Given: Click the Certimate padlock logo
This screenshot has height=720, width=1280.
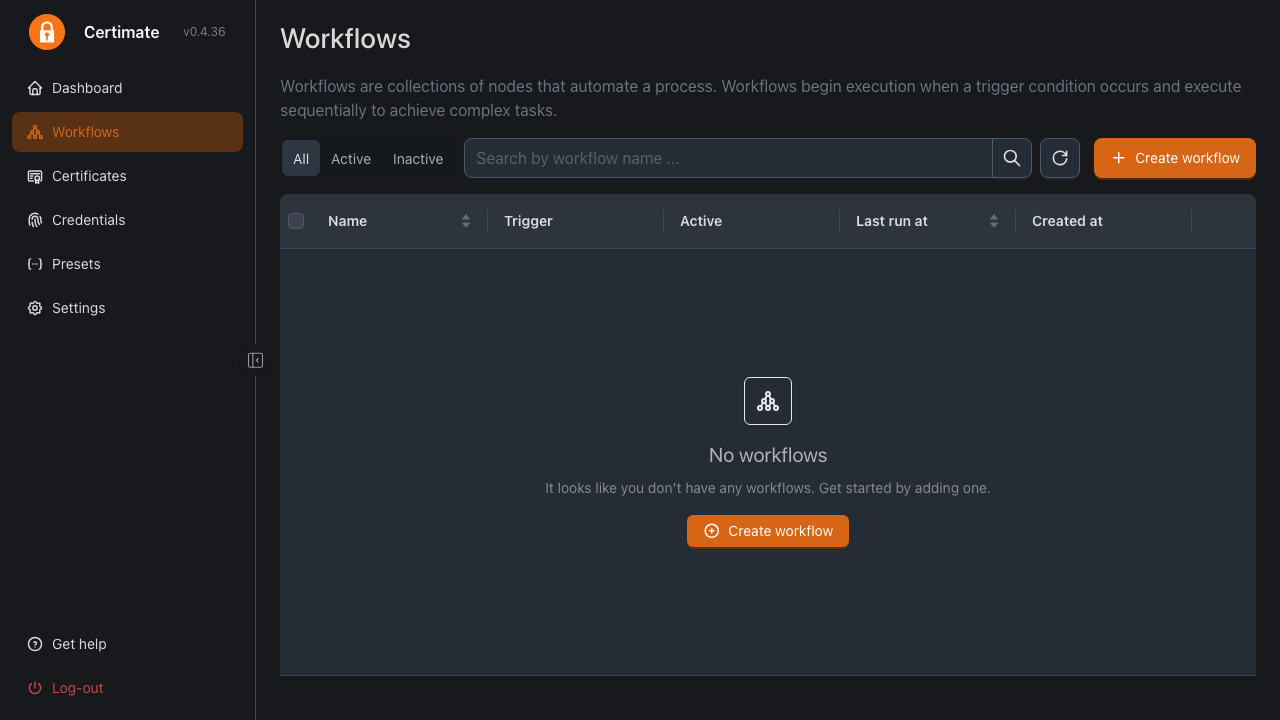Looking at the screenshot, I should click(47, 32).
